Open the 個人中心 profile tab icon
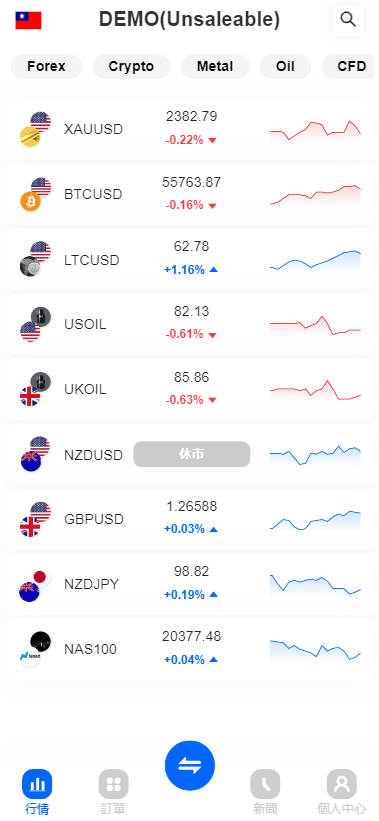Viewport: 379px width, 821px height. [x=342, y=784]
